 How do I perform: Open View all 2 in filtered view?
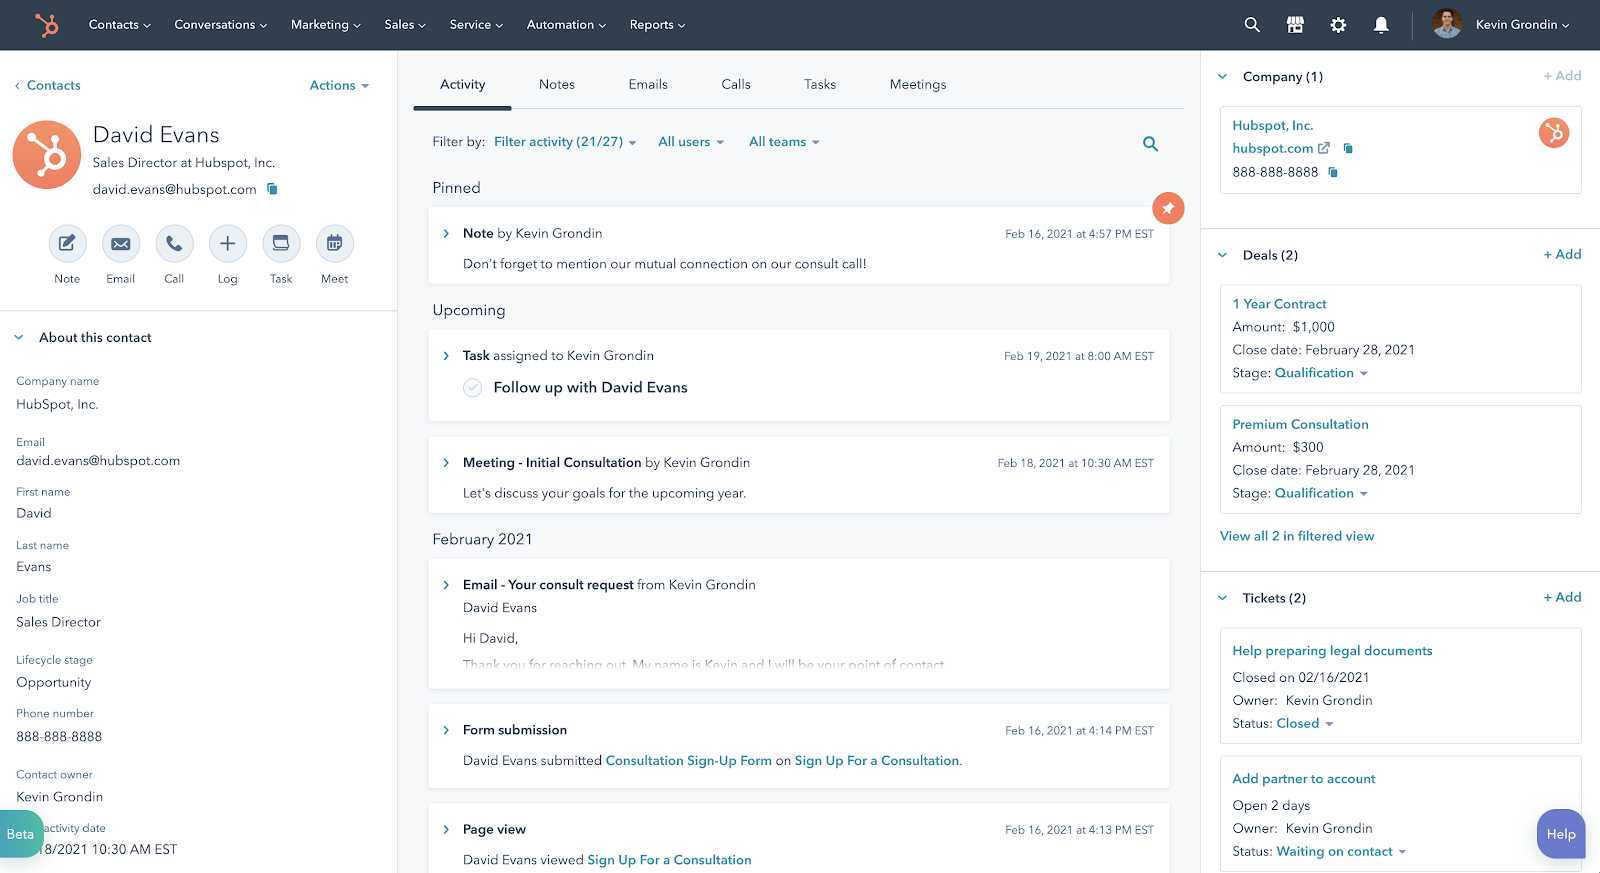[x=1297, y=536]
